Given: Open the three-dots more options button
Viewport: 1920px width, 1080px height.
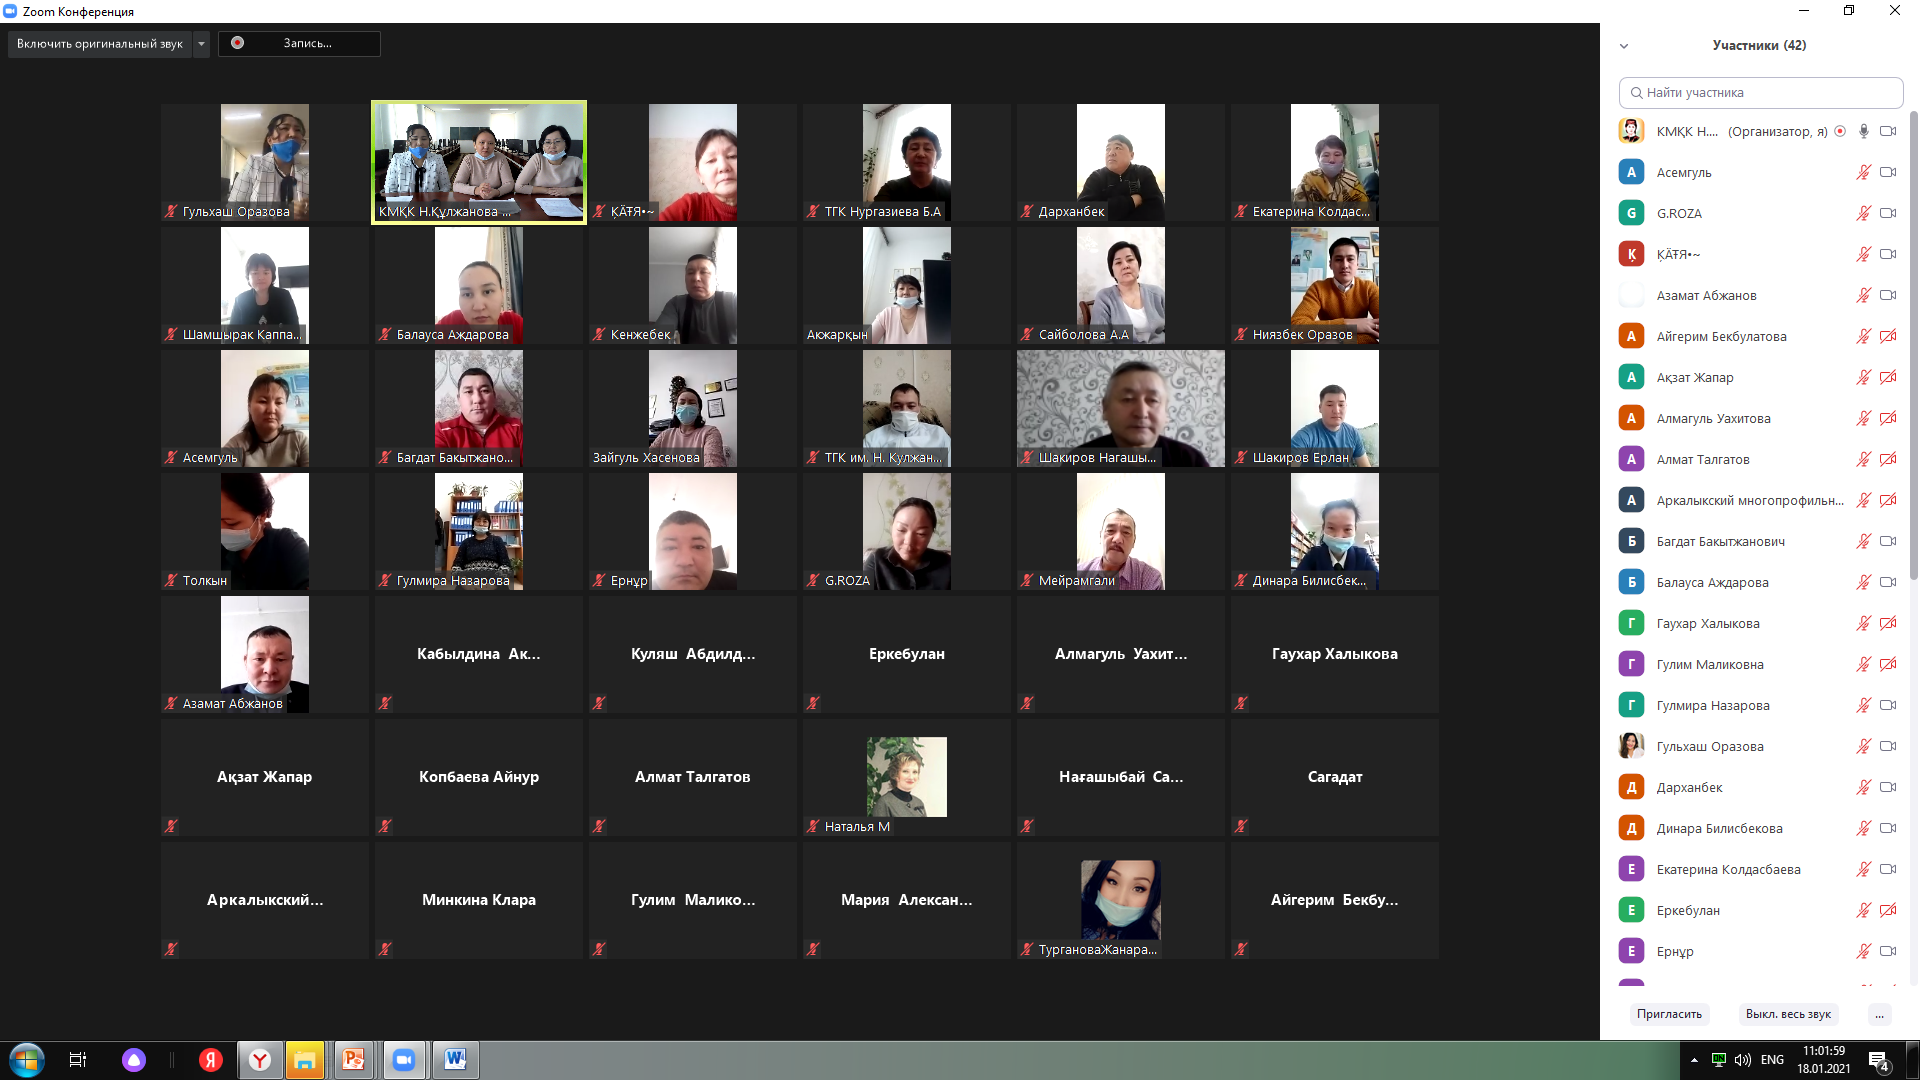Looking at the screenshot, I should [1879, 1014].
